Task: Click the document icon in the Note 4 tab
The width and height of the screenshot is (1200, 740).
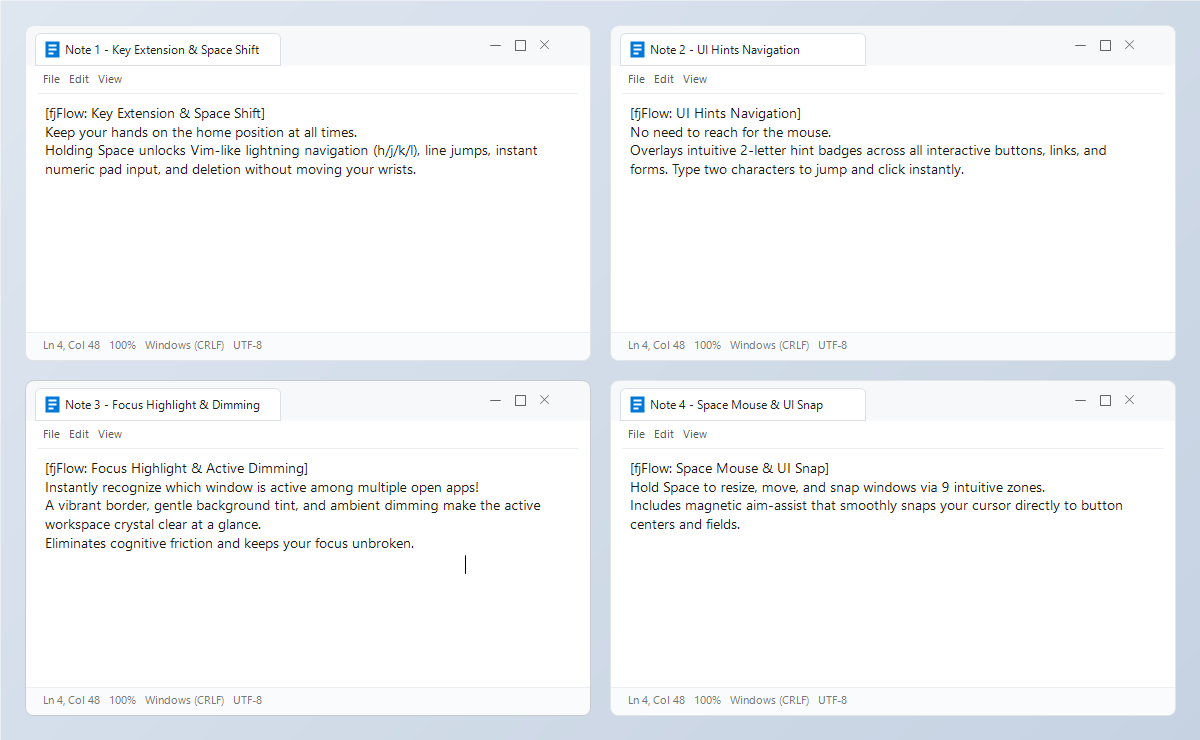Action: pyautogui.click(x=638, y=405)
